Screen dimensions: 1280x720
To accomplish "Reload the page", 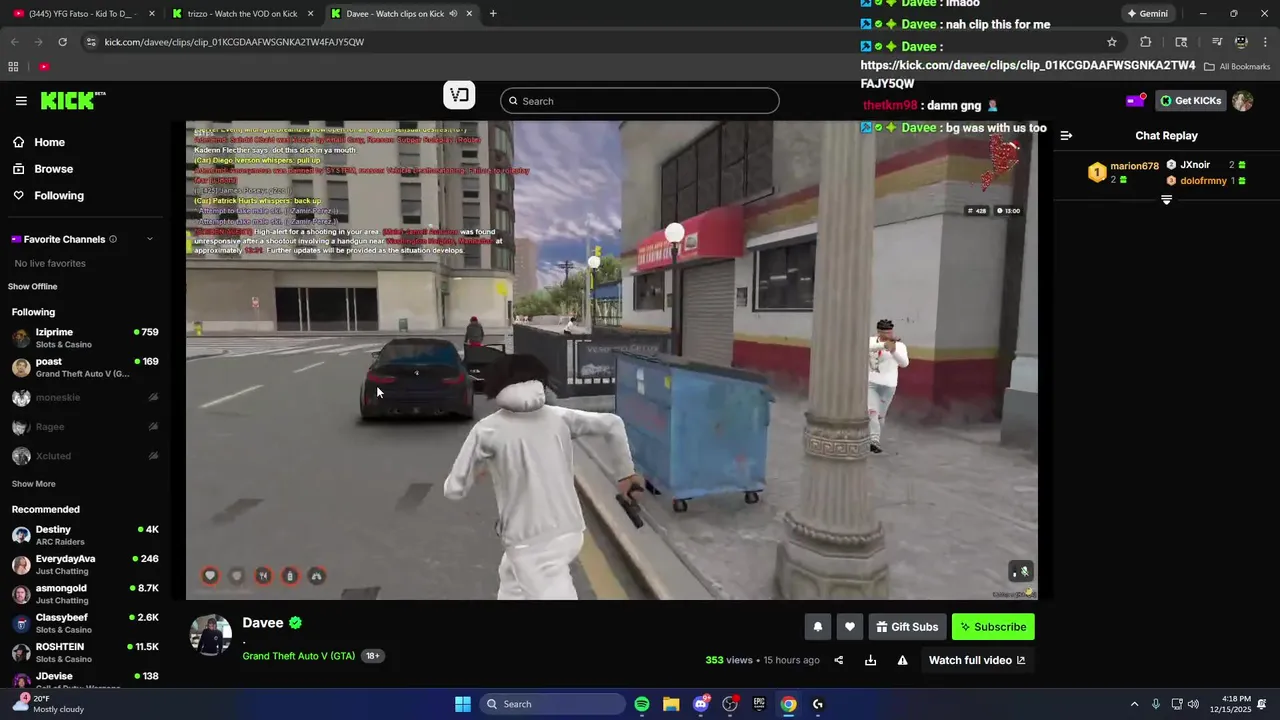I will tap(62, 42).
